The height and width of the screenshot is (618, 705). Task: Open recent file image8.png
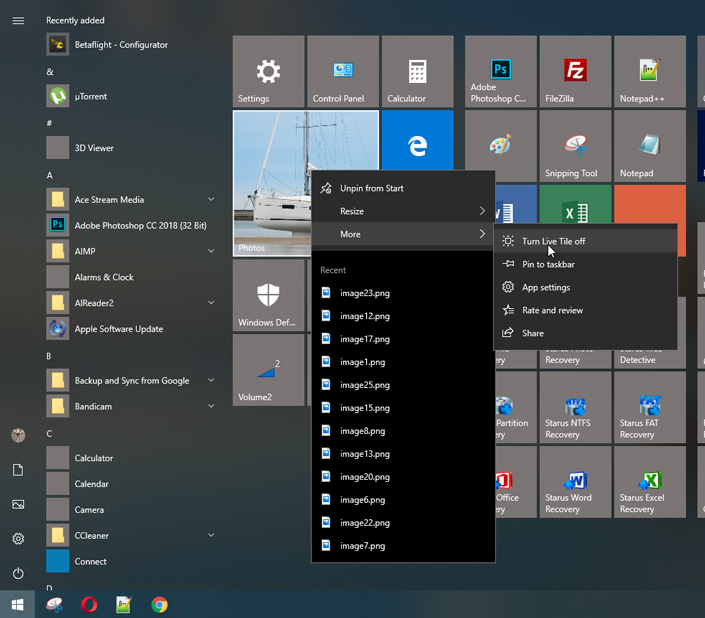point(403,431)
